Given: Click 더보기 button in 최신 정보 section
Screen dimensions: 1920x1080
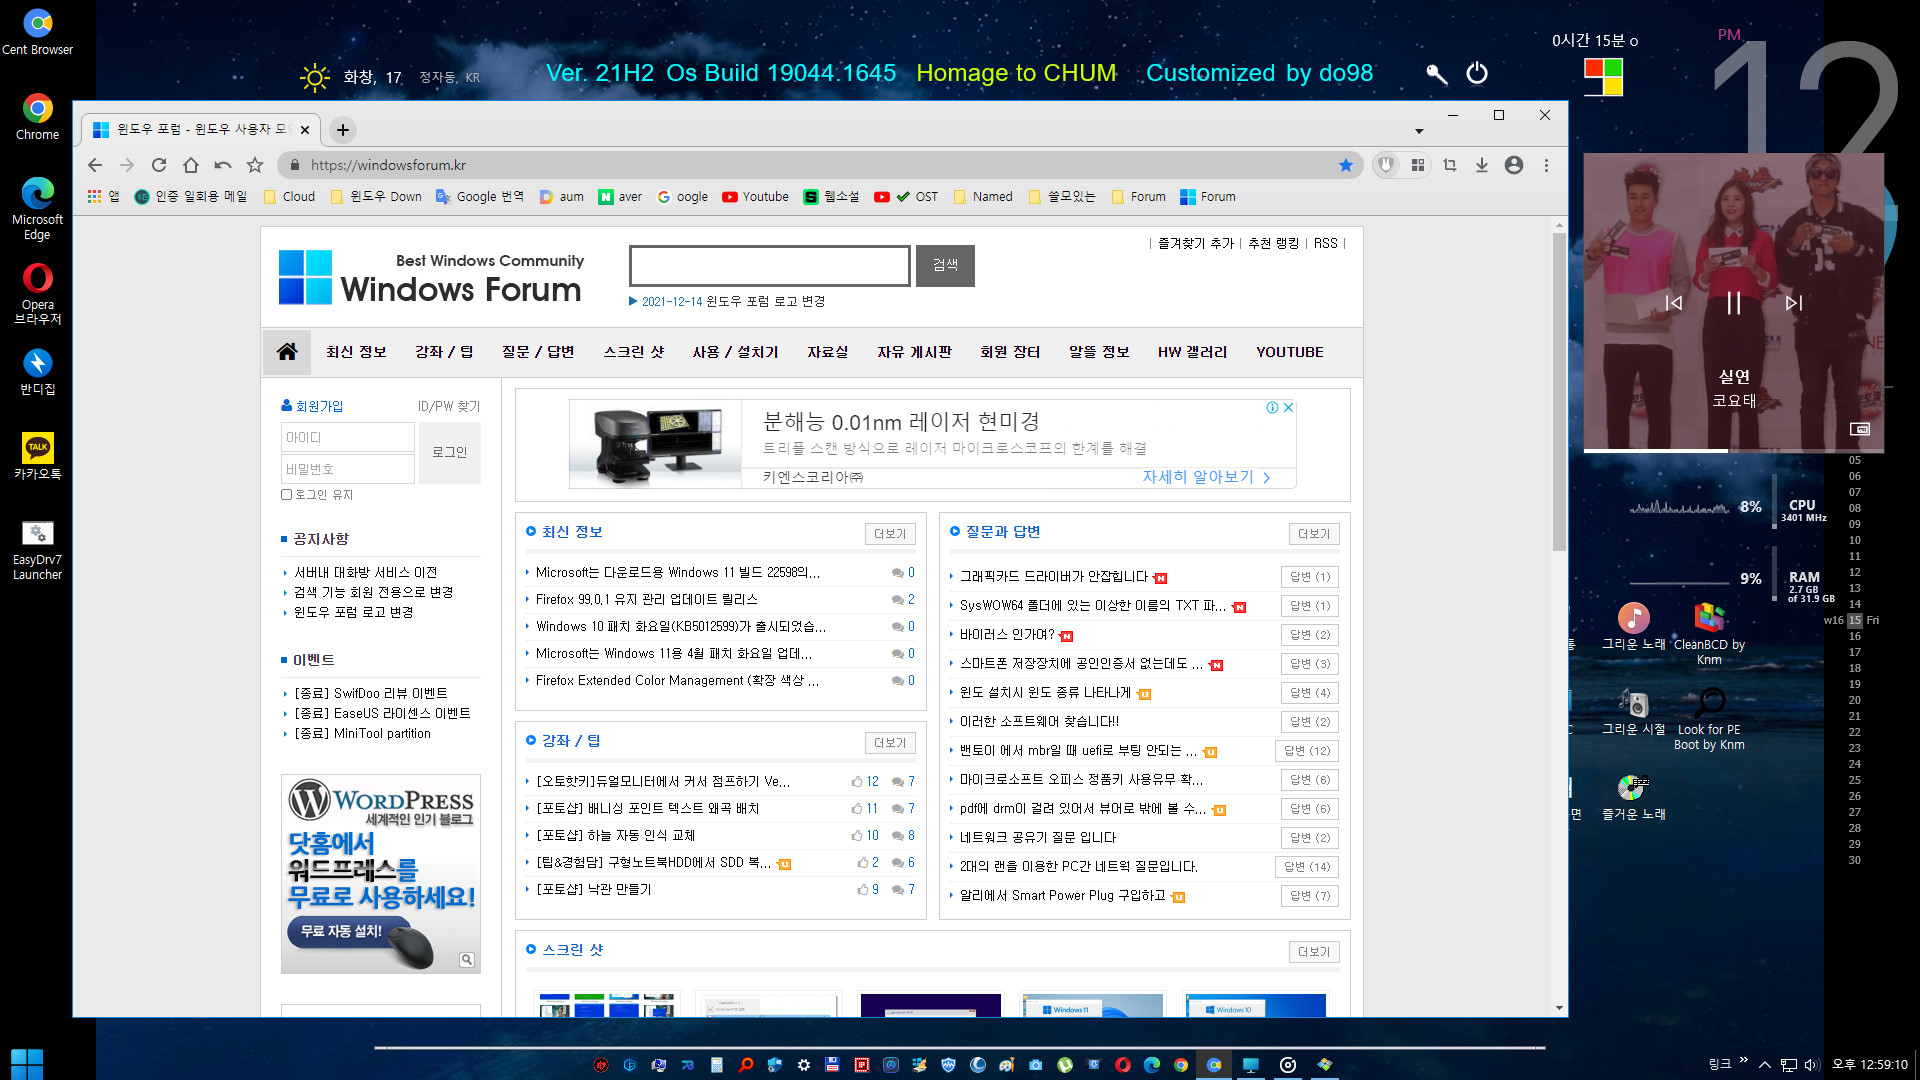Looking at the screenshot, I should click(x=889, y=534).
